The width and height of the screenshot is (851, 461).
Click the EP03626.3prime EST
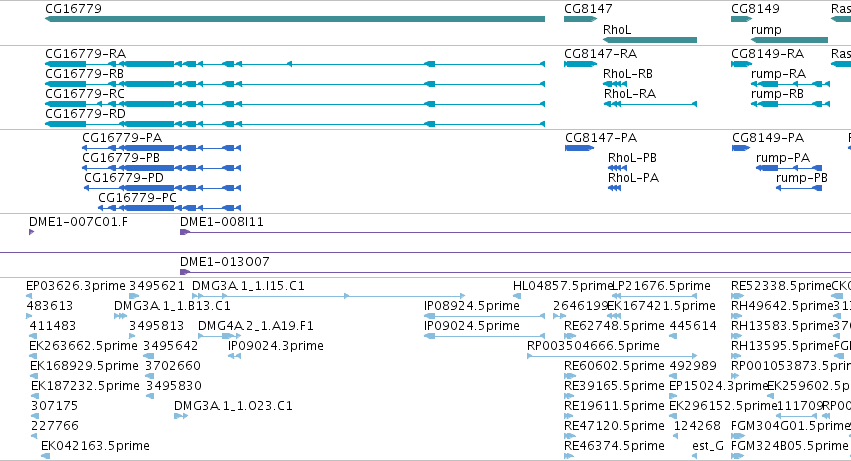(29, 296)
